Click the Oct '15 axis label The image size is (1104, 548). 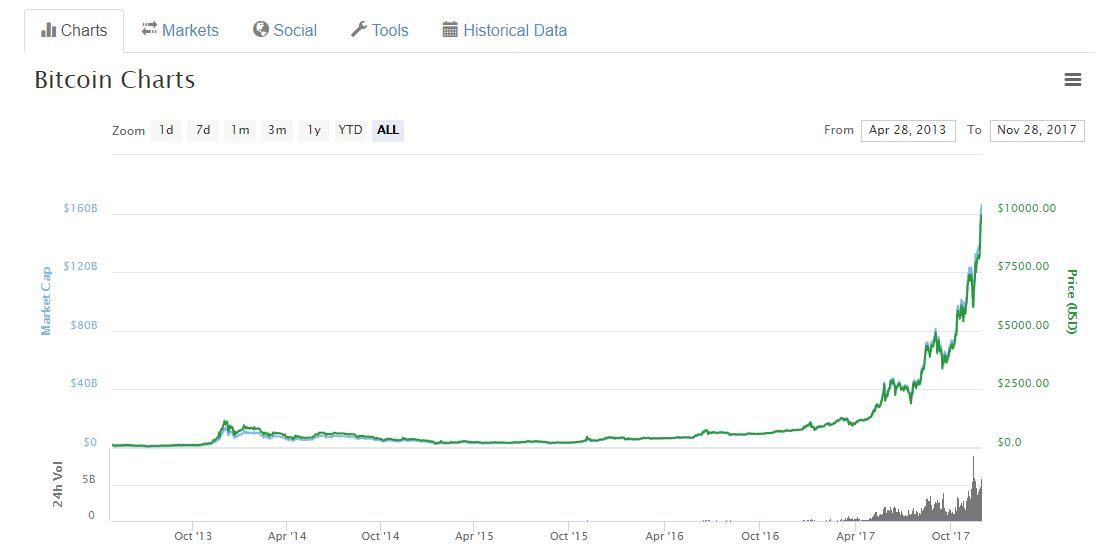point(569,536)
